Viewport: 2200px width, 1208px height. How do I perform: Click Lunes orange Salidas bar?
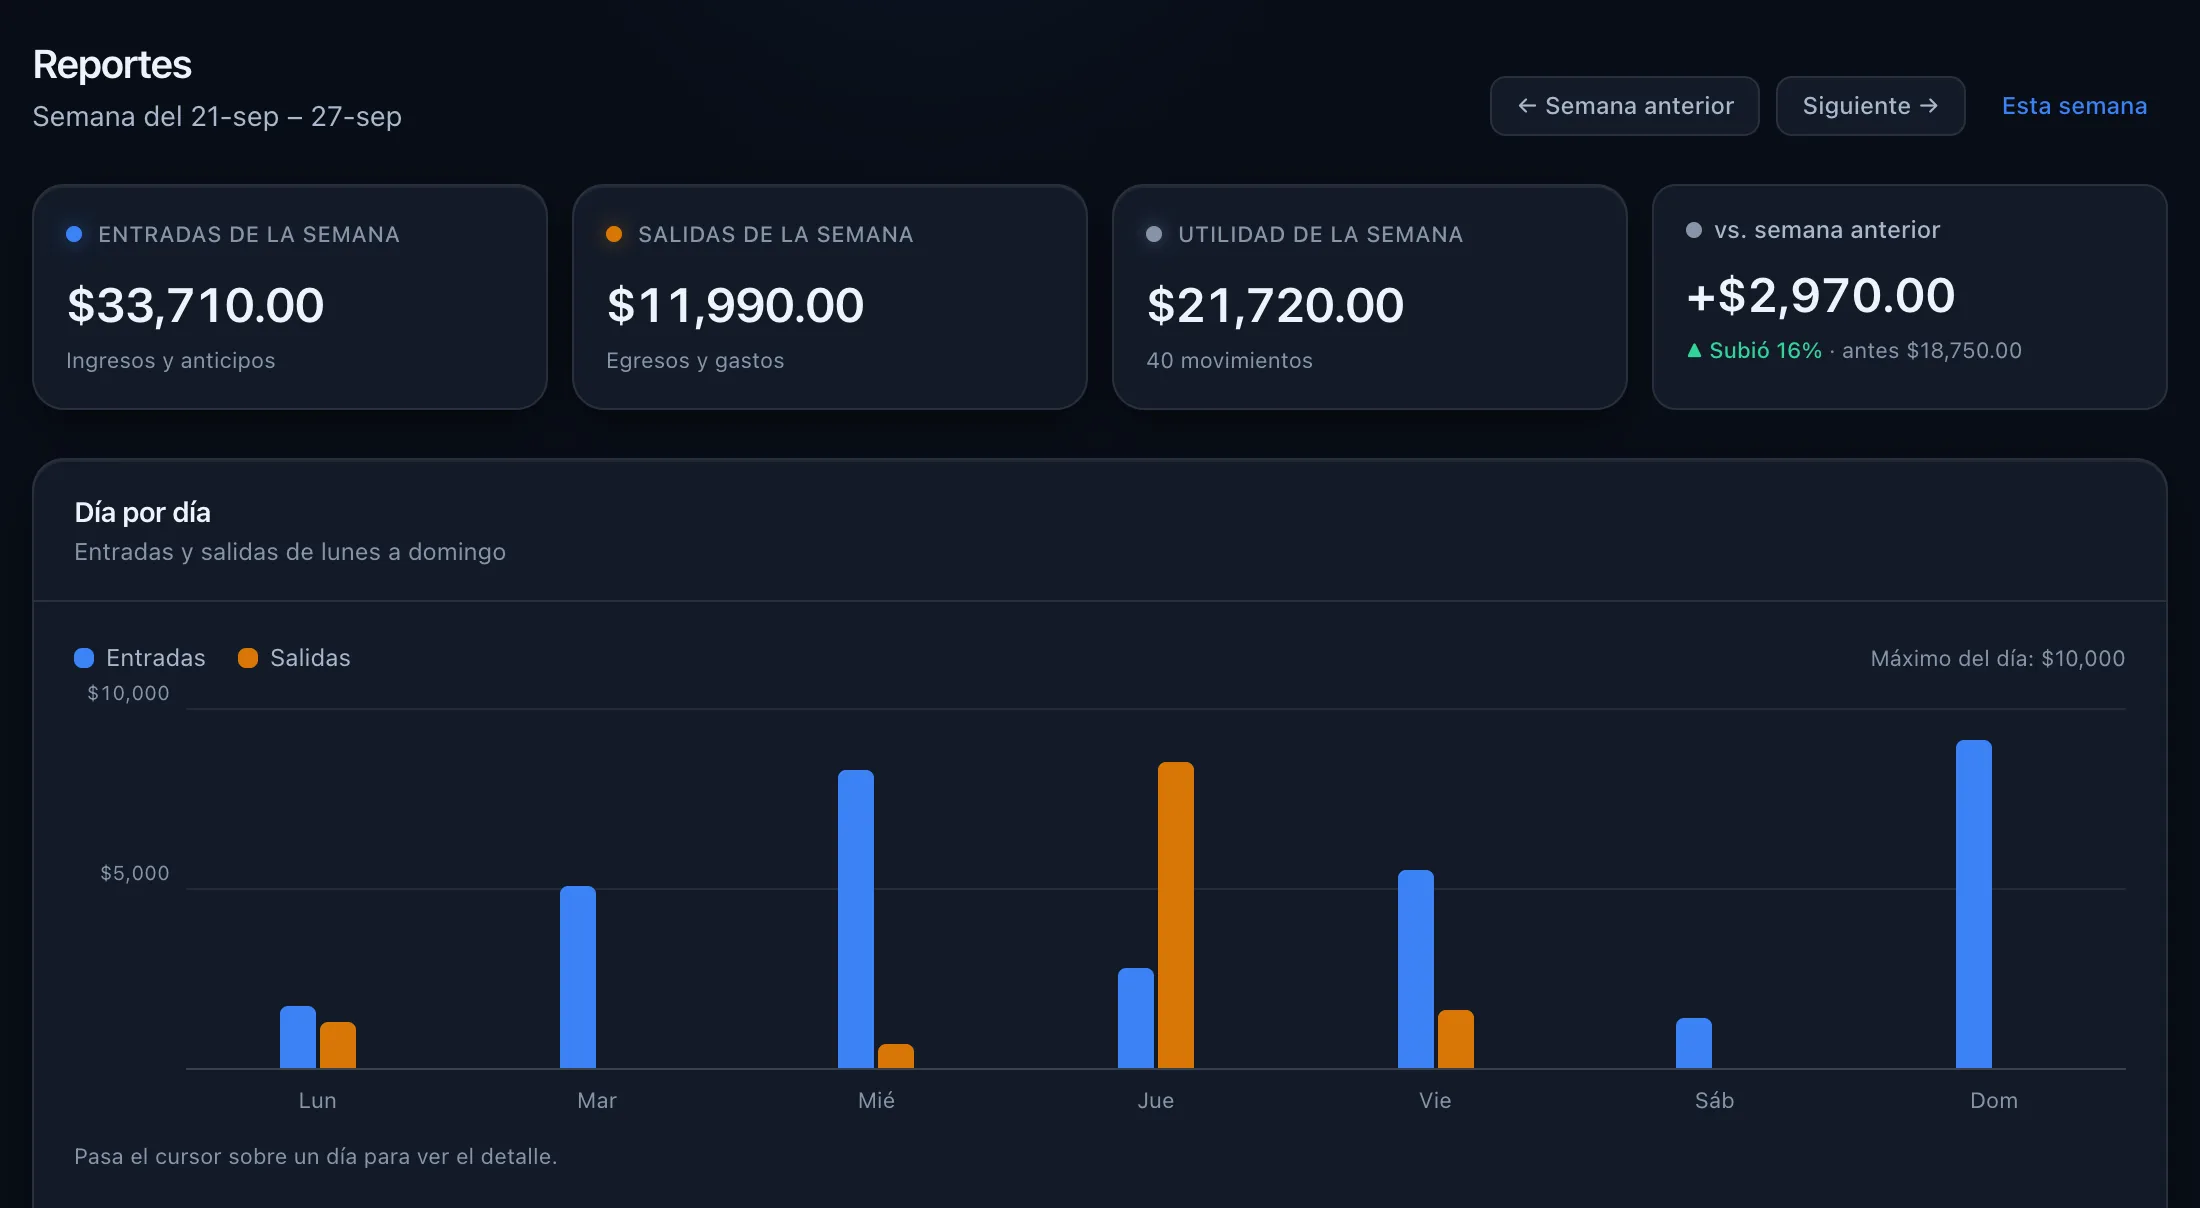coord(338,1045)
